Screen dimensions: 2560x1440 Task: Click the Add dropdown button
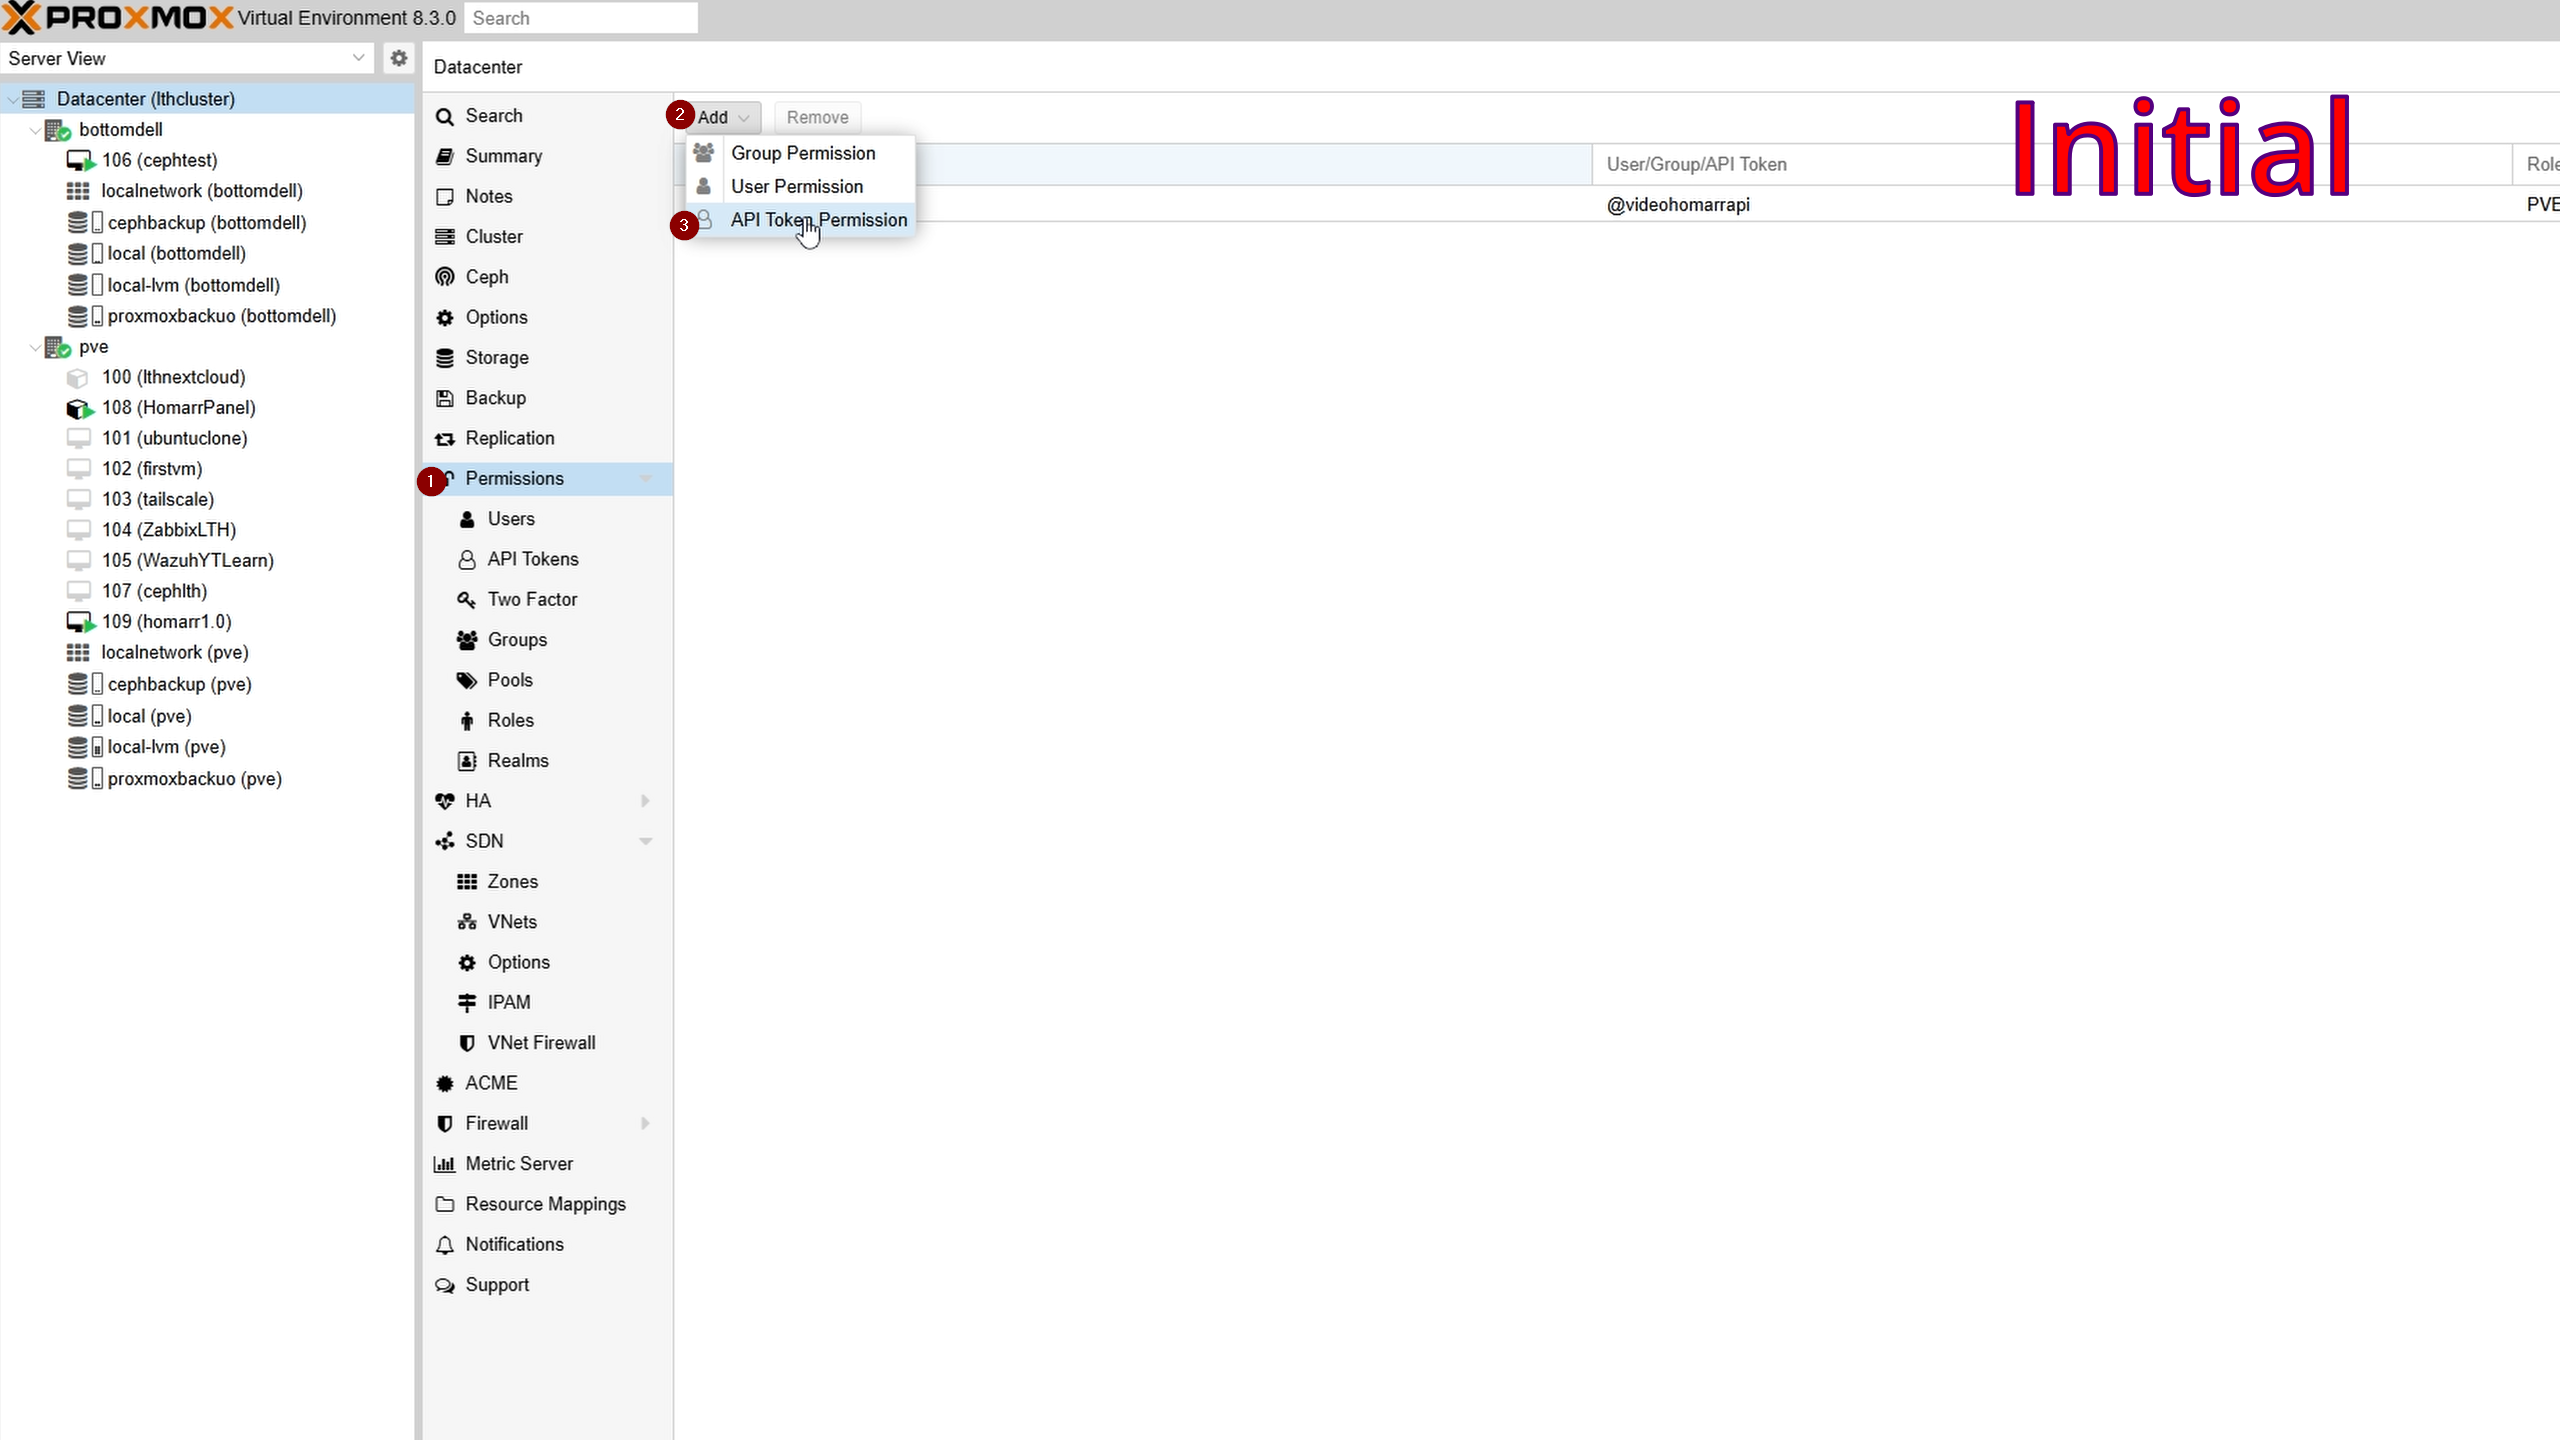point(722,117)
